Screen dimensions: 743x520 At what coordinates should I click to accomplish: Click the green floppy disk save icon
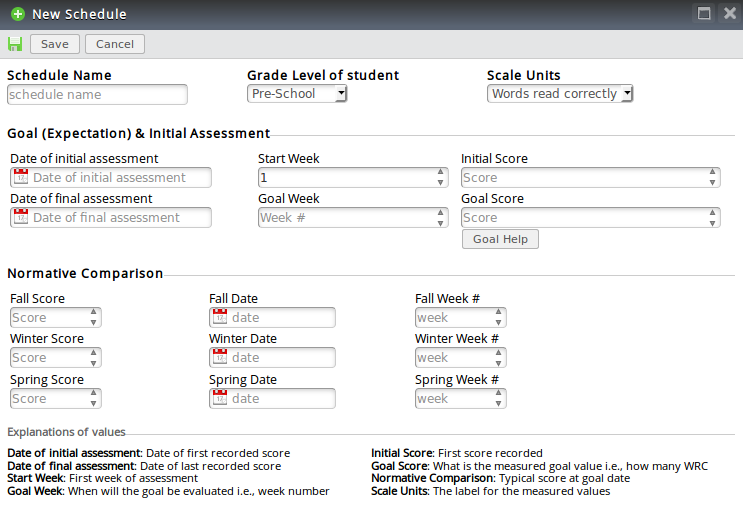click(x=15, y=44)
